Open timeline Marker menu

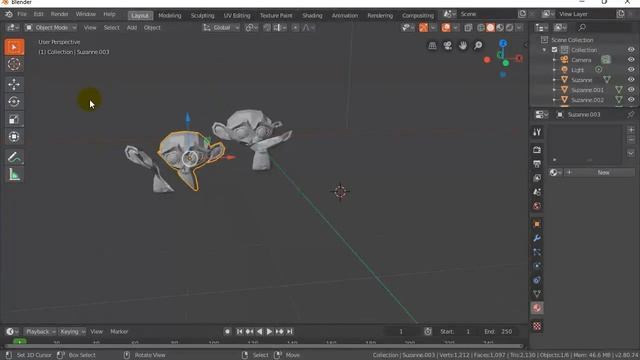tap(119, 331)
